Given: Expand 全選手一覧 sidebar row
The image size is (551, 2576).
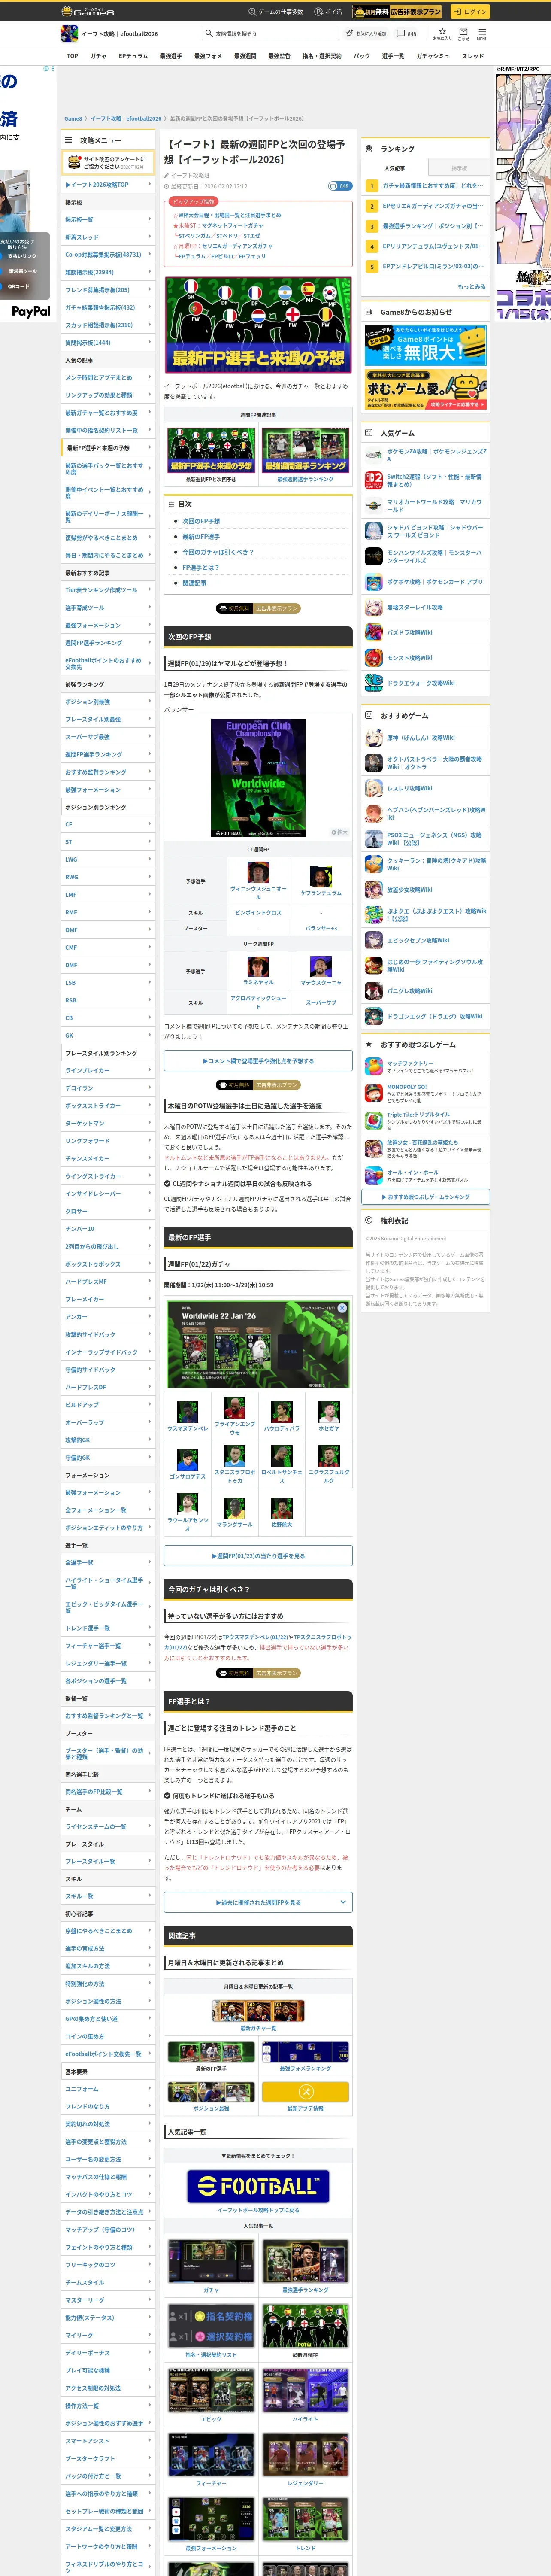Looking at the screenshot, I should (108, 1562).
